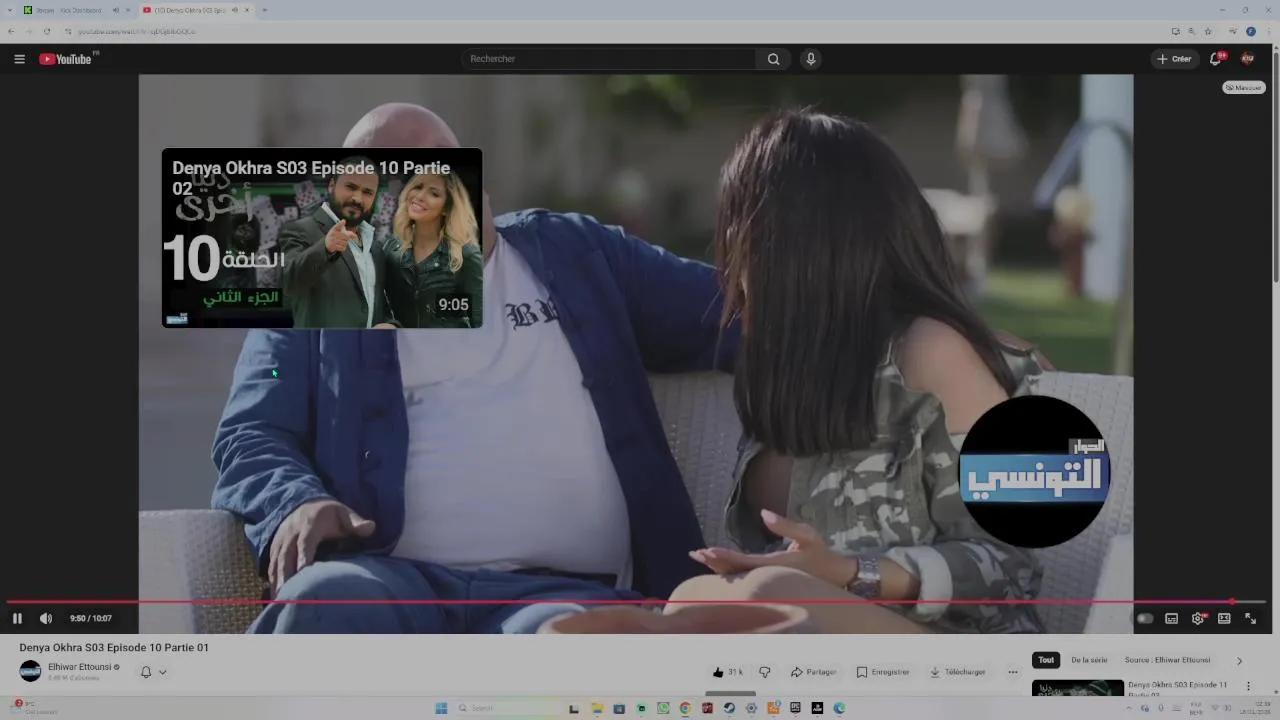Go to the YouTube home logo
Screen dimensions: 1280x720
pyautogui.click(x=68, y=59)
